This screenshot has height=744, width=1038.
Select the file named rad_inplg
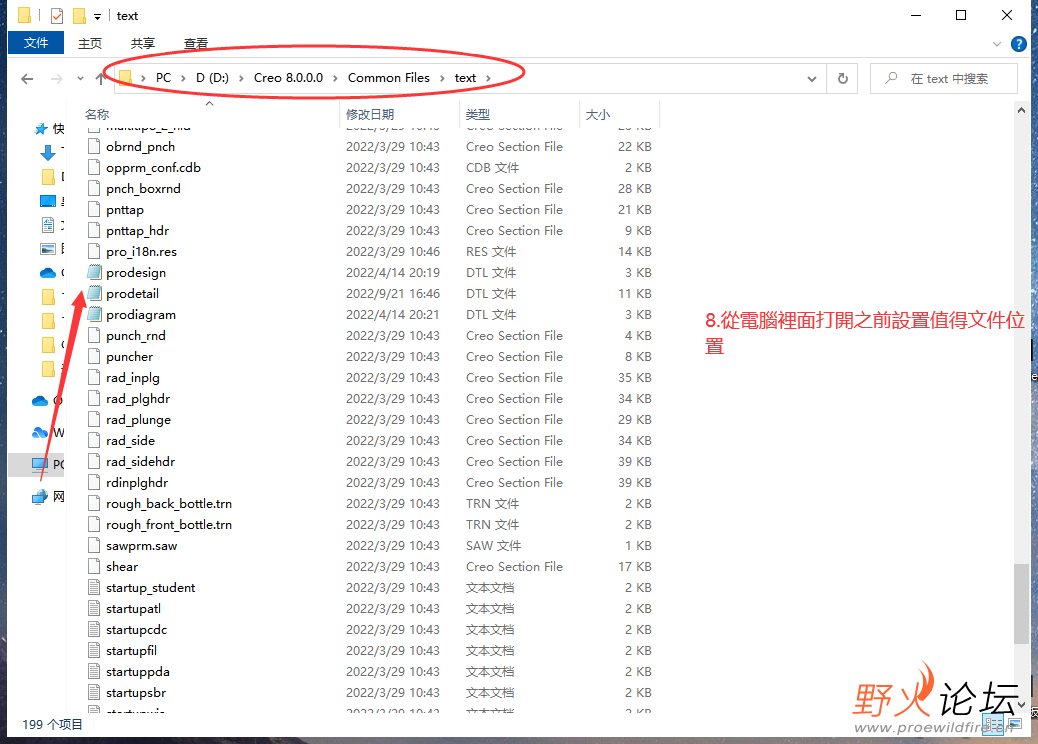point(132,377)
